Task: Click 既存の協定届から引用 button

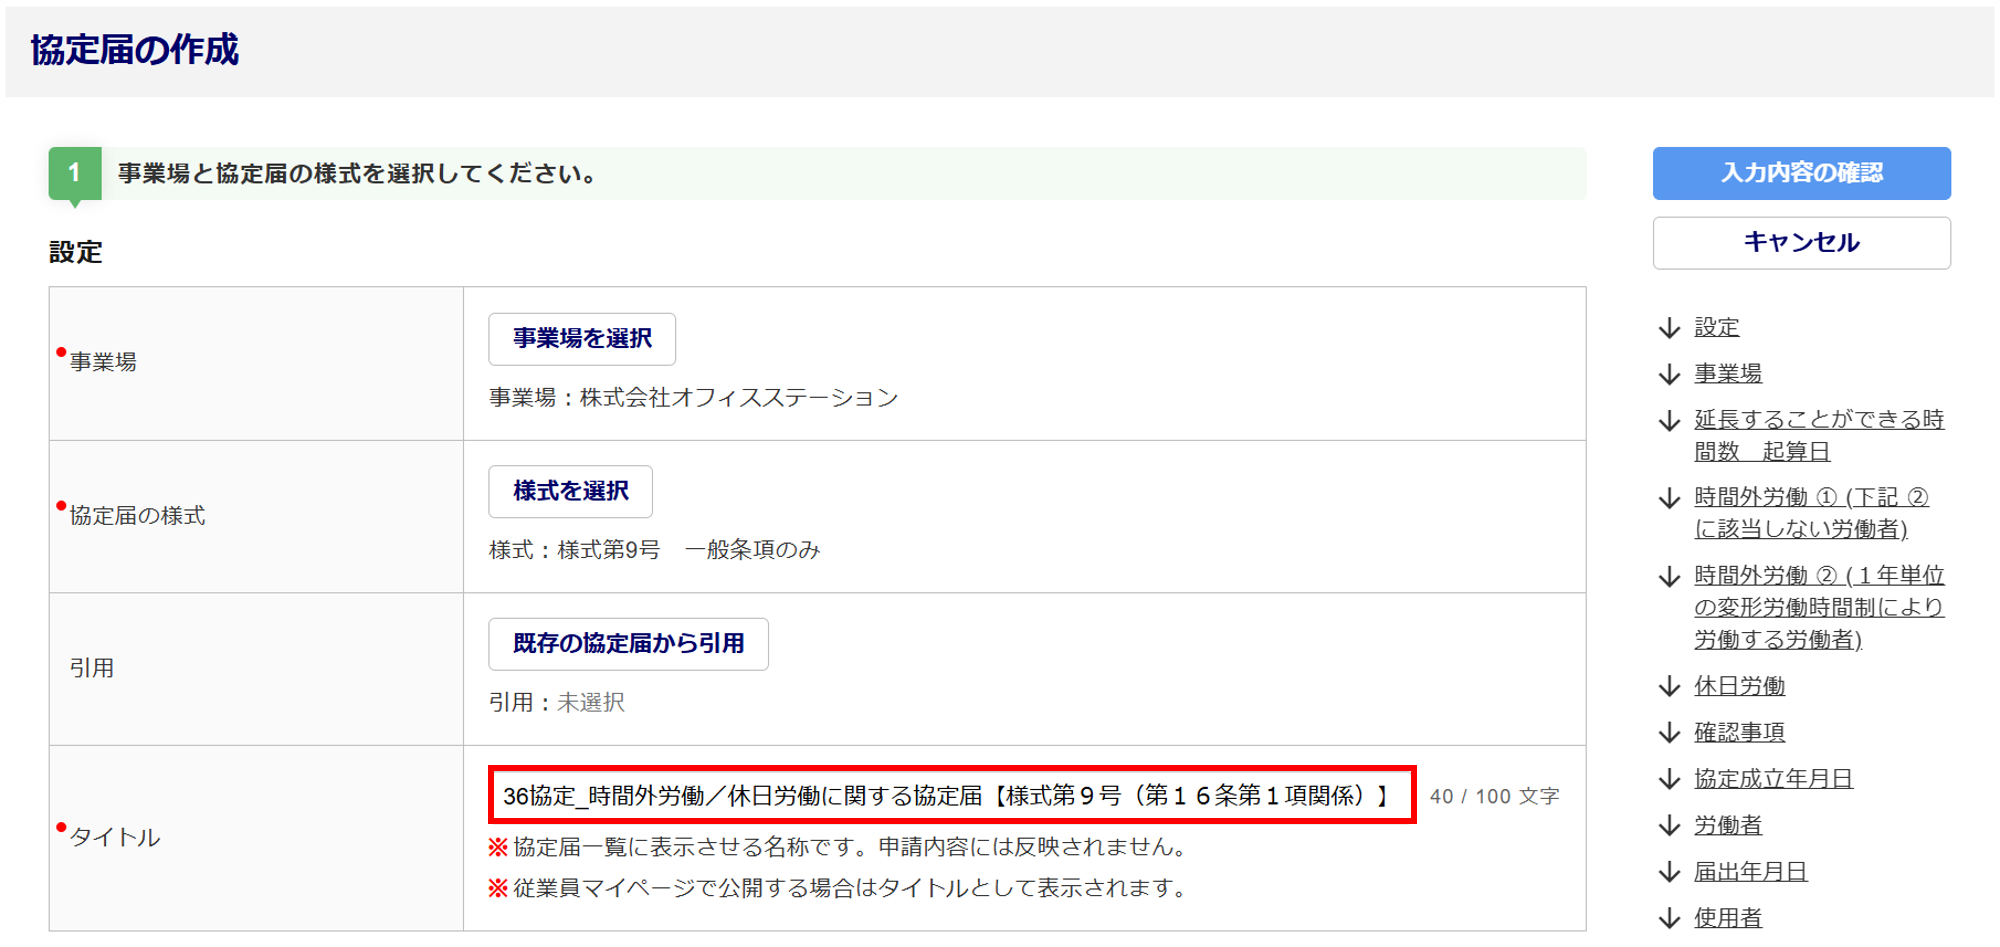Action: click(628, 644)
